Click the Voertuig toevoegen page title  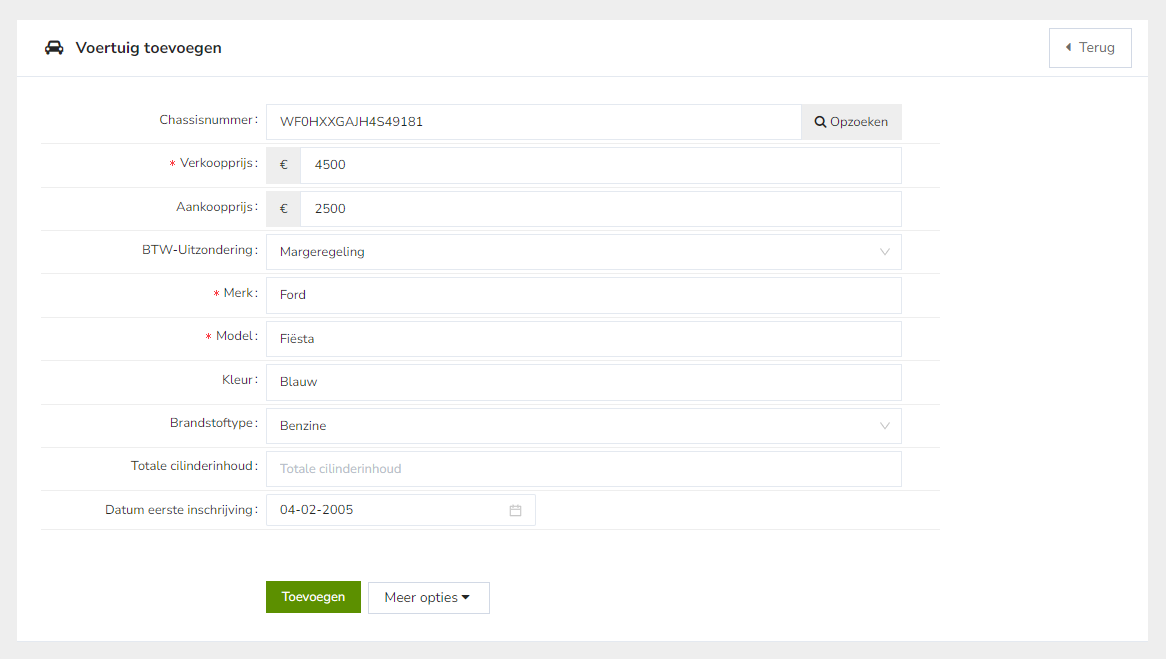tap(149, 48)
